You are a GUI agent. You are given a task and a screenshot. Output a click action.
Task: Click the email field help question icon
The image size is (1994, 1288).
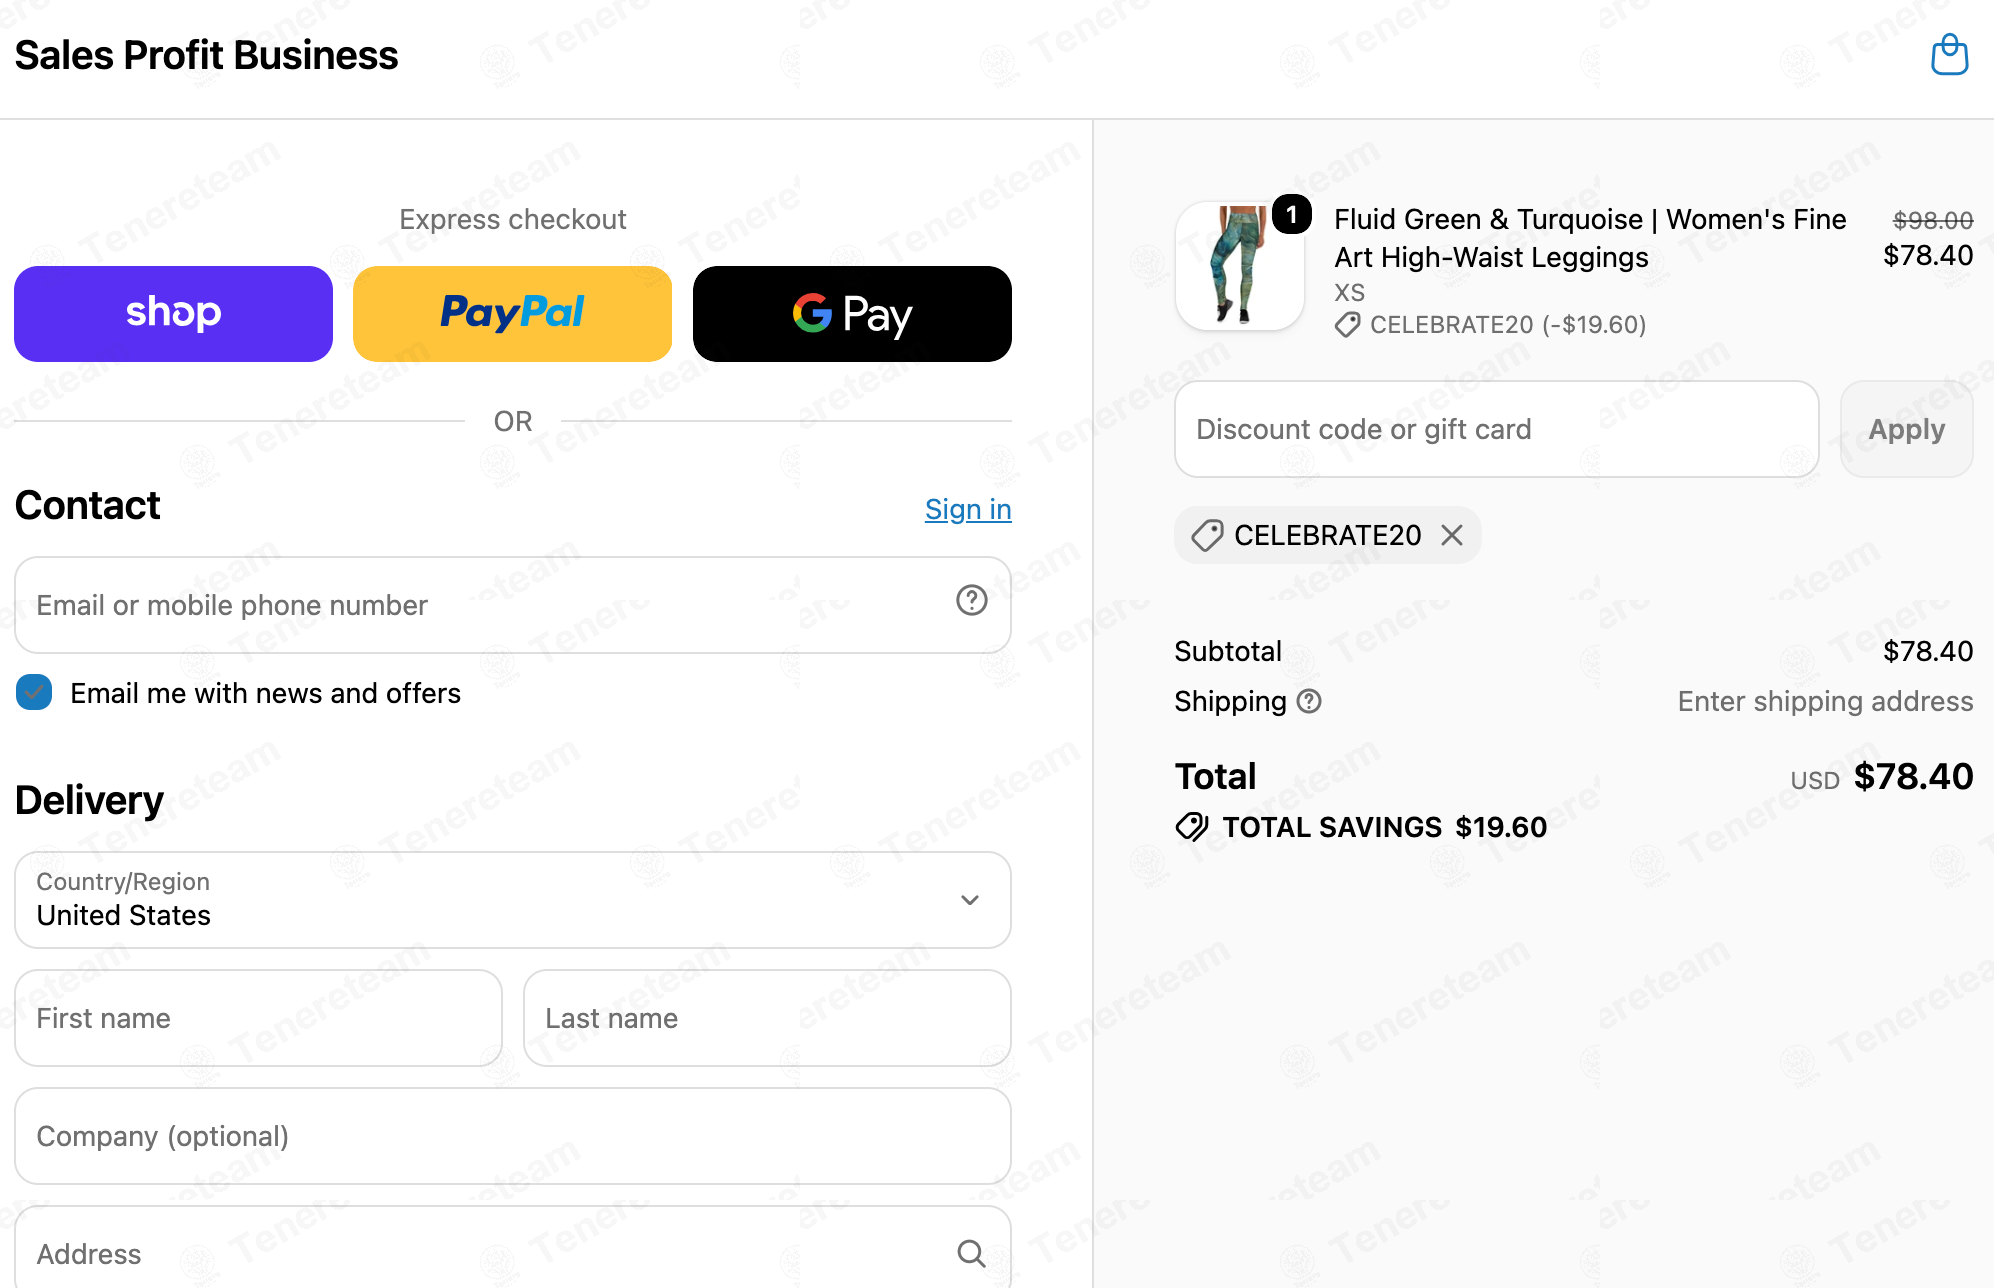coord(971,600)
